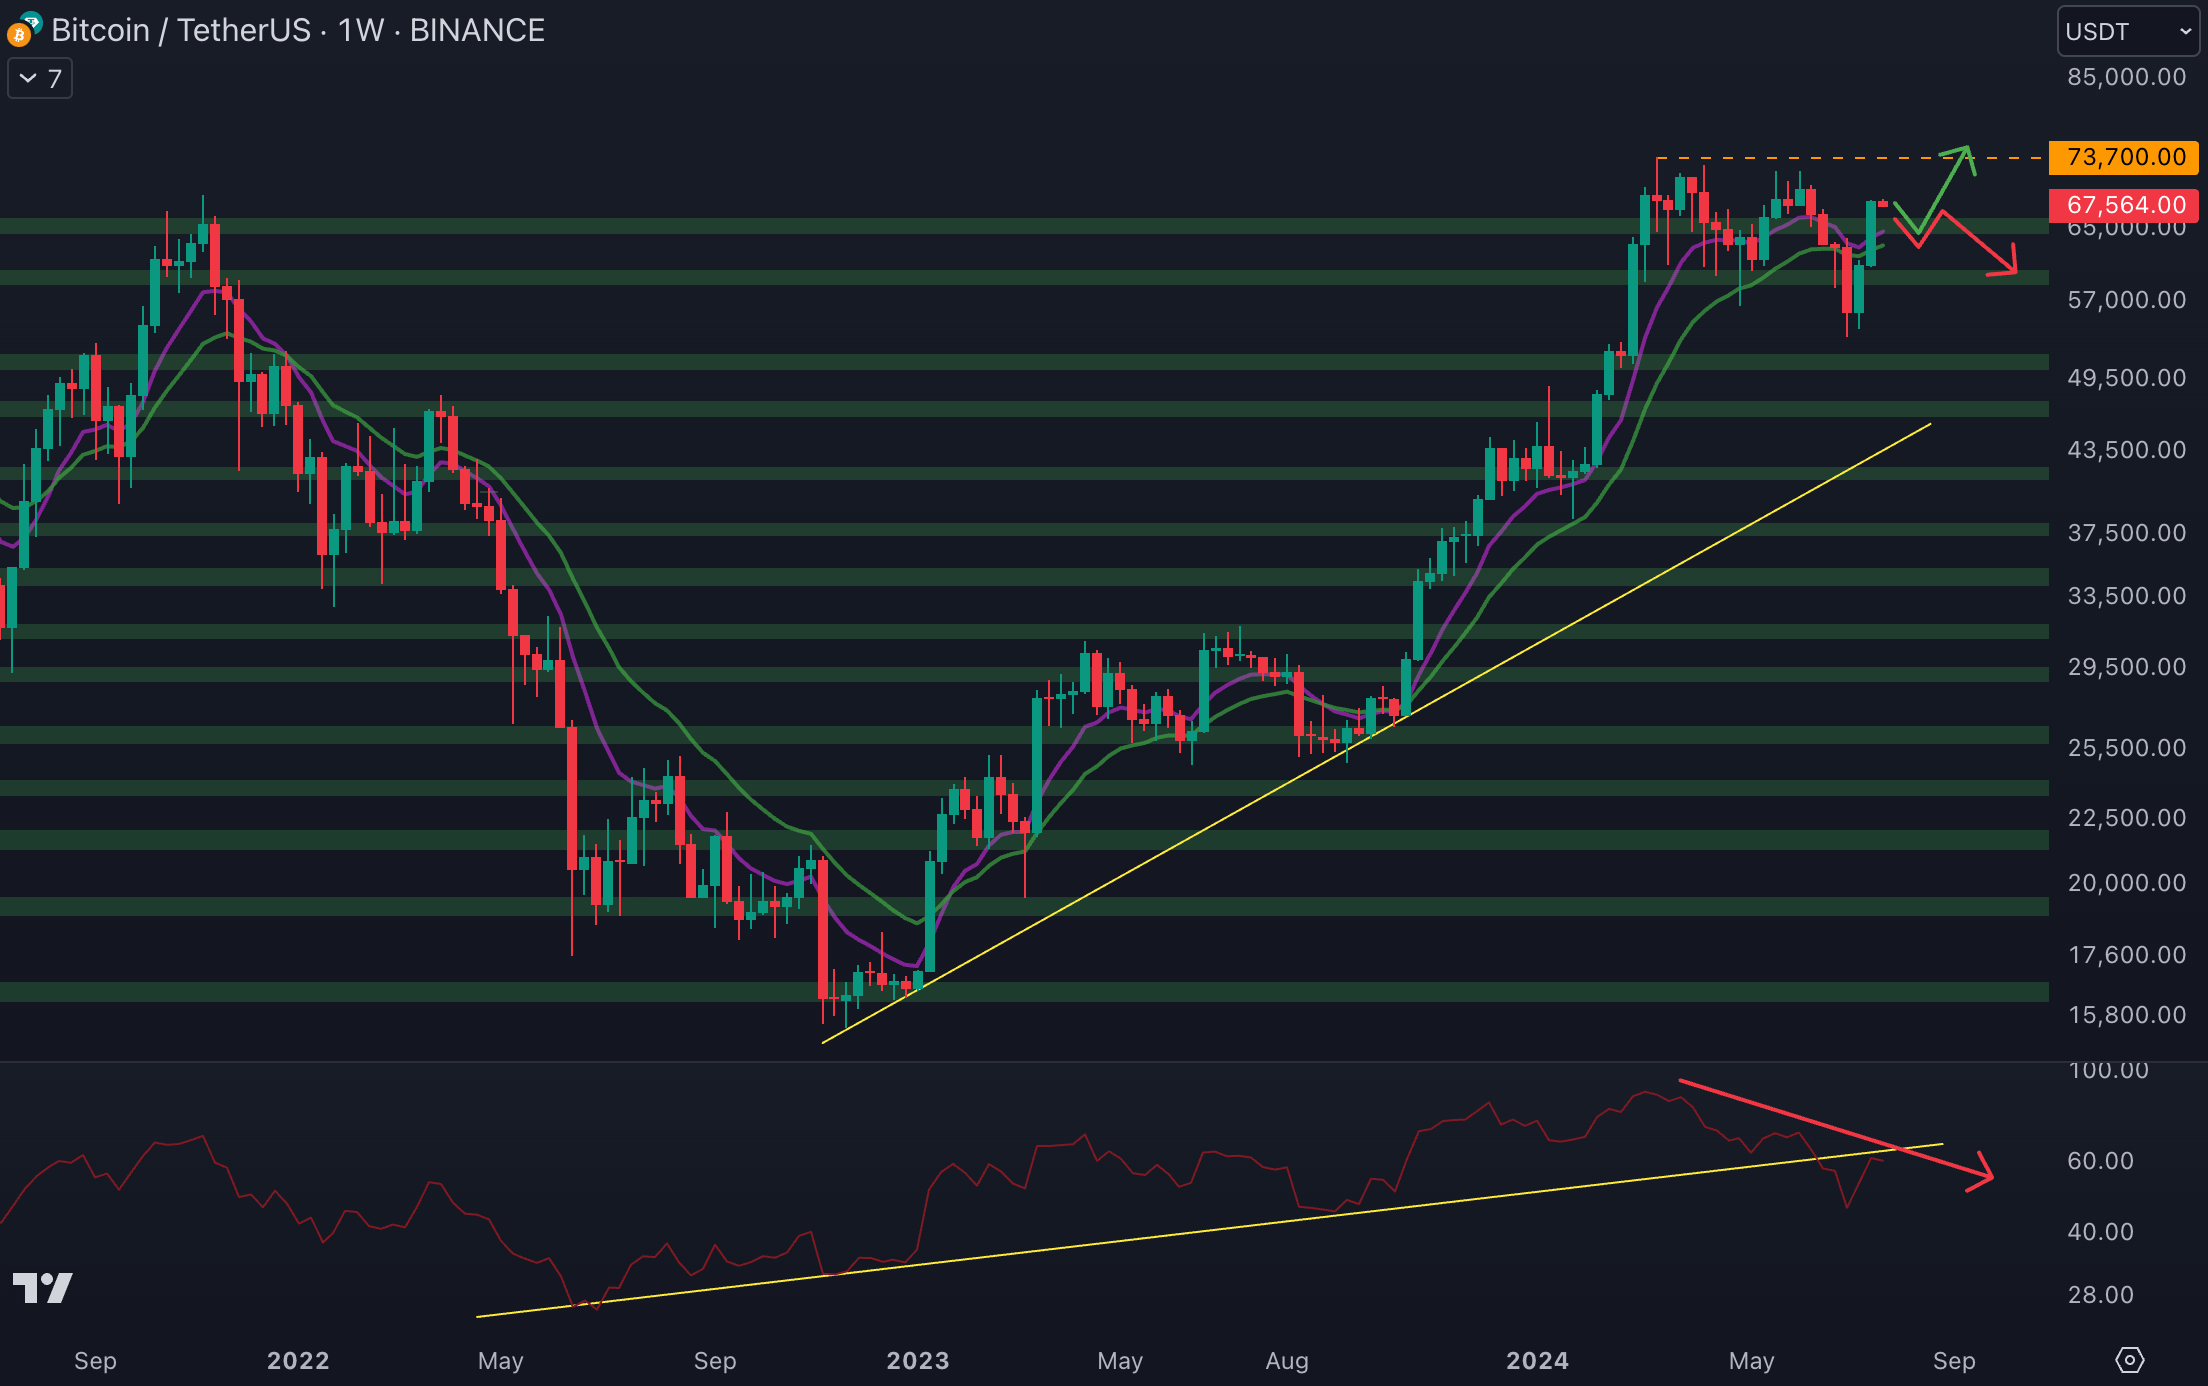Click the TradingView logo
The image size is (2208, 1386).
(42, 1287)
